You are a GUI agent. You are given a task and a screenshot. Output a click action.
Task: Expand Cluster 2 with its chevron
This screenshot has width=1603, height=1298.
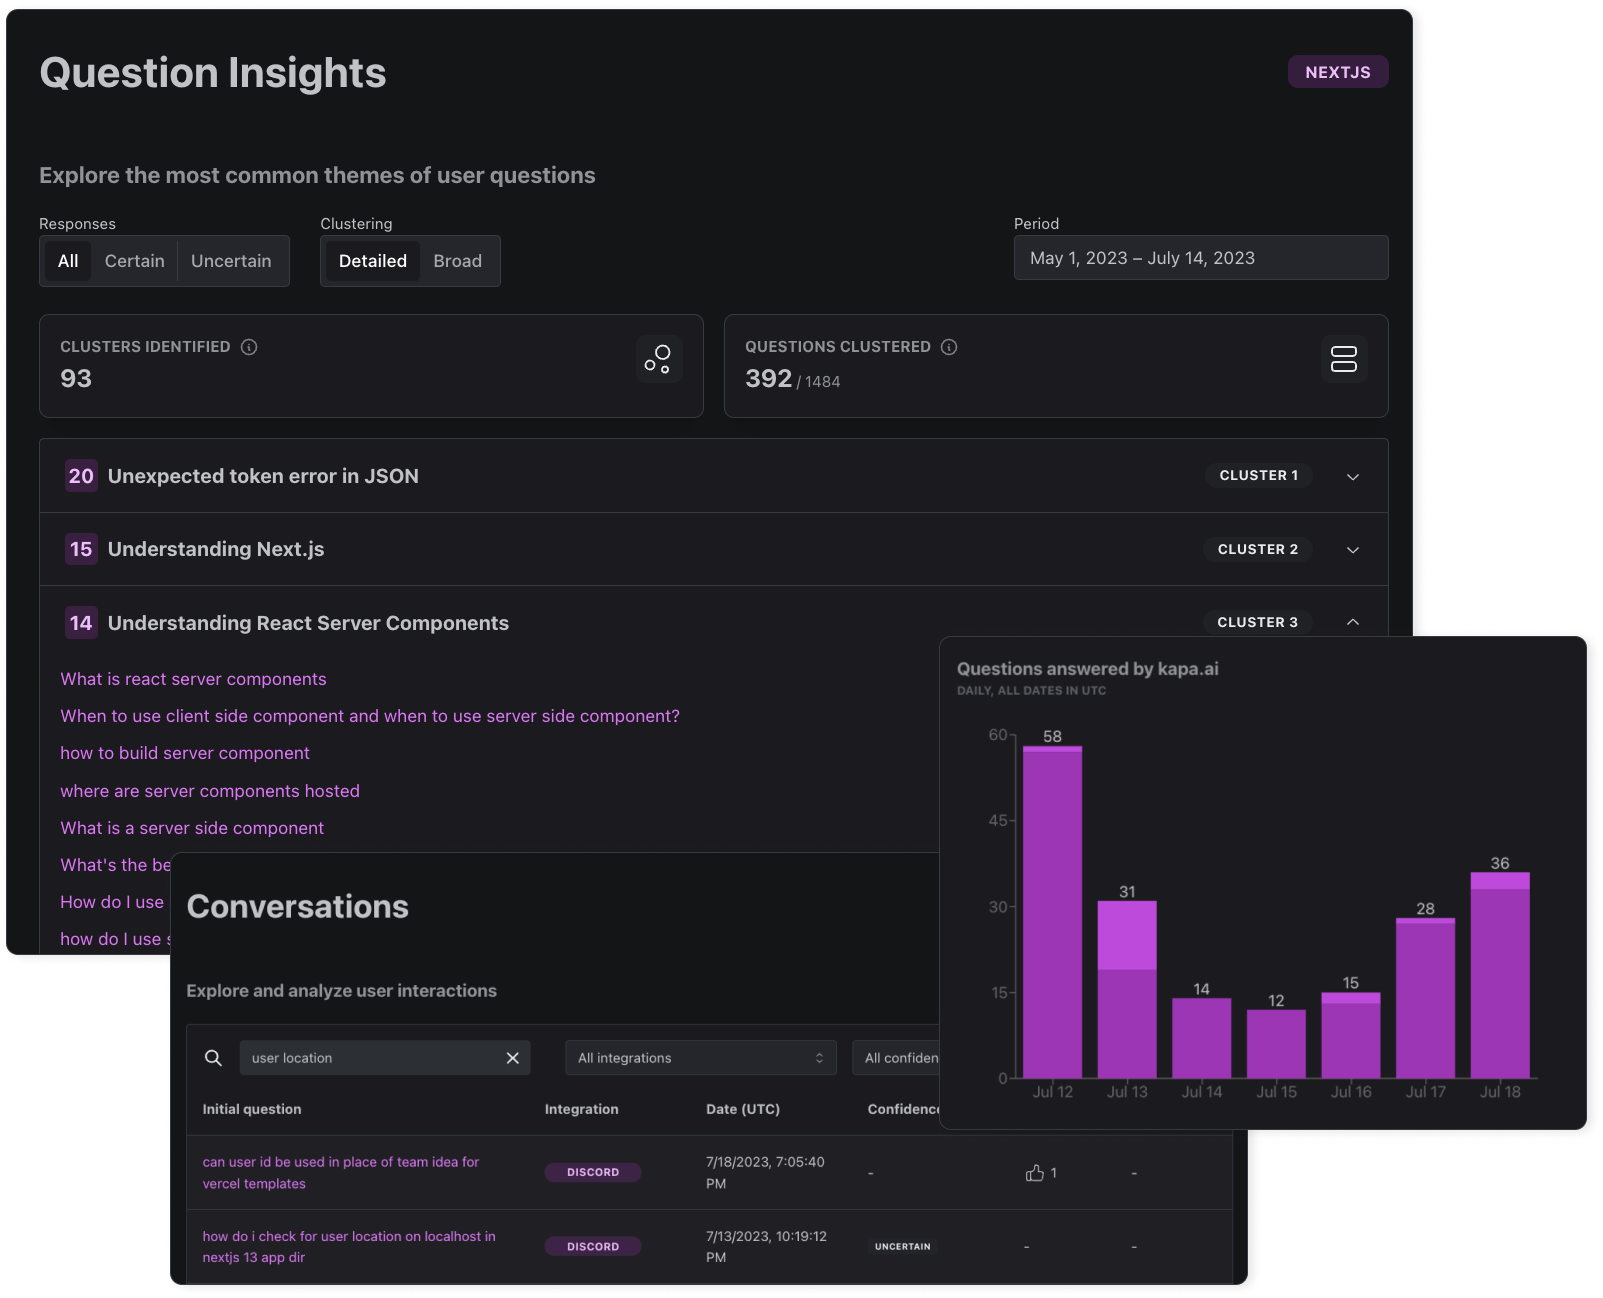tap(1353, 550)
